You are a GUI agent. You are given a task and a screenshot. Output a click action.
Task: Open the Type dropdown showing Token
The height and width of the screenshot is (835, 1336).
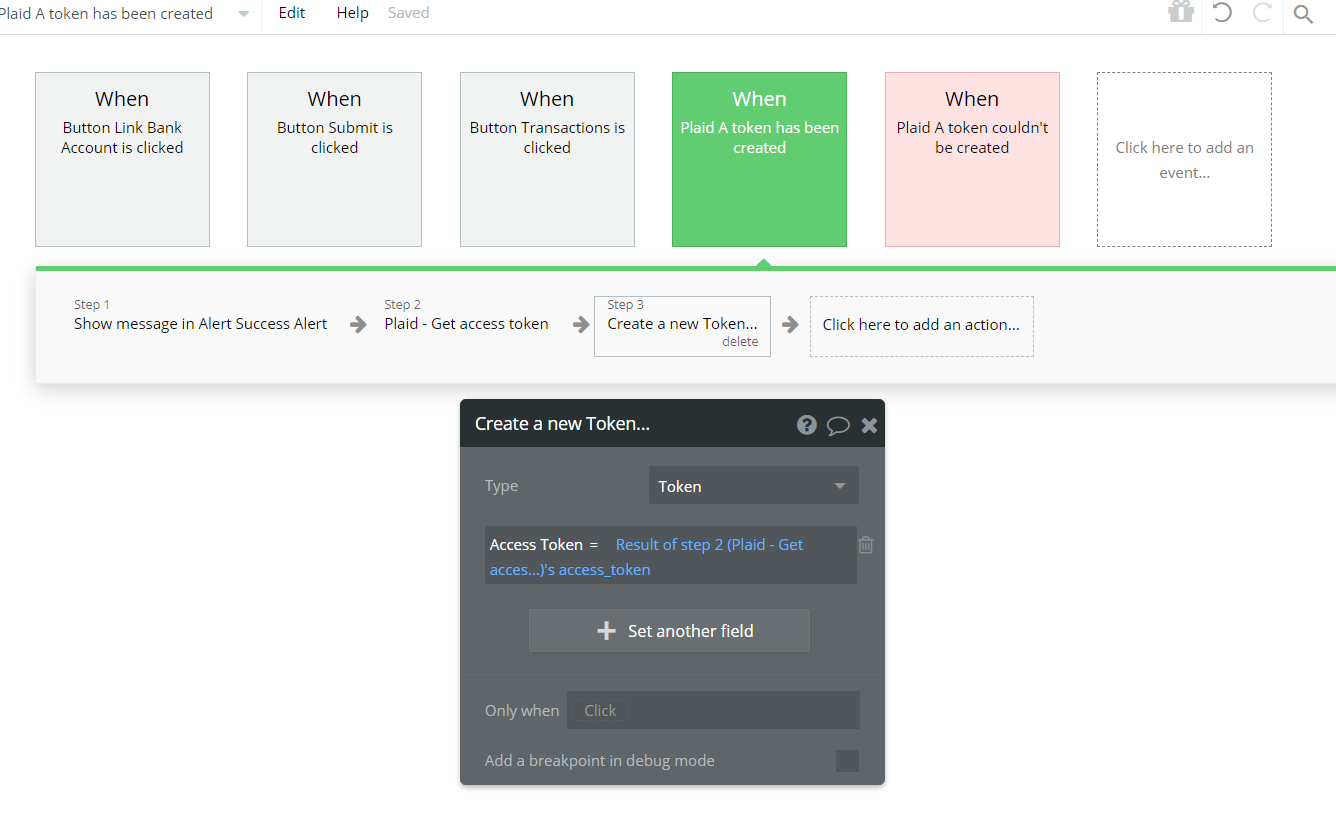(753, 486)
